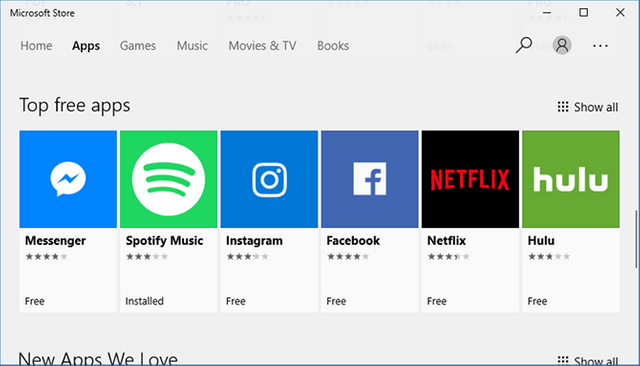This screenshot has height=366, width=640.
Task: Click the star rating under Instagram
Action: click(x=247, y=257)
